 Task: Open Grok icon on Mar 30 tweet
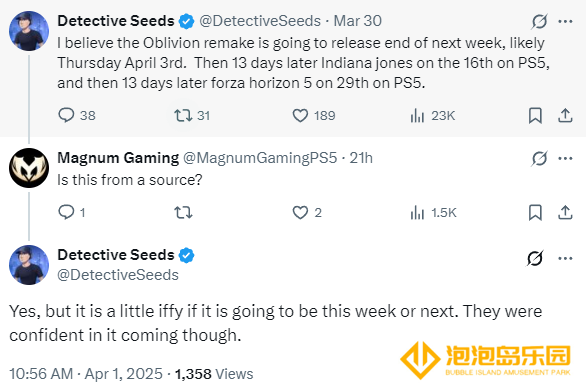point(539,21)
